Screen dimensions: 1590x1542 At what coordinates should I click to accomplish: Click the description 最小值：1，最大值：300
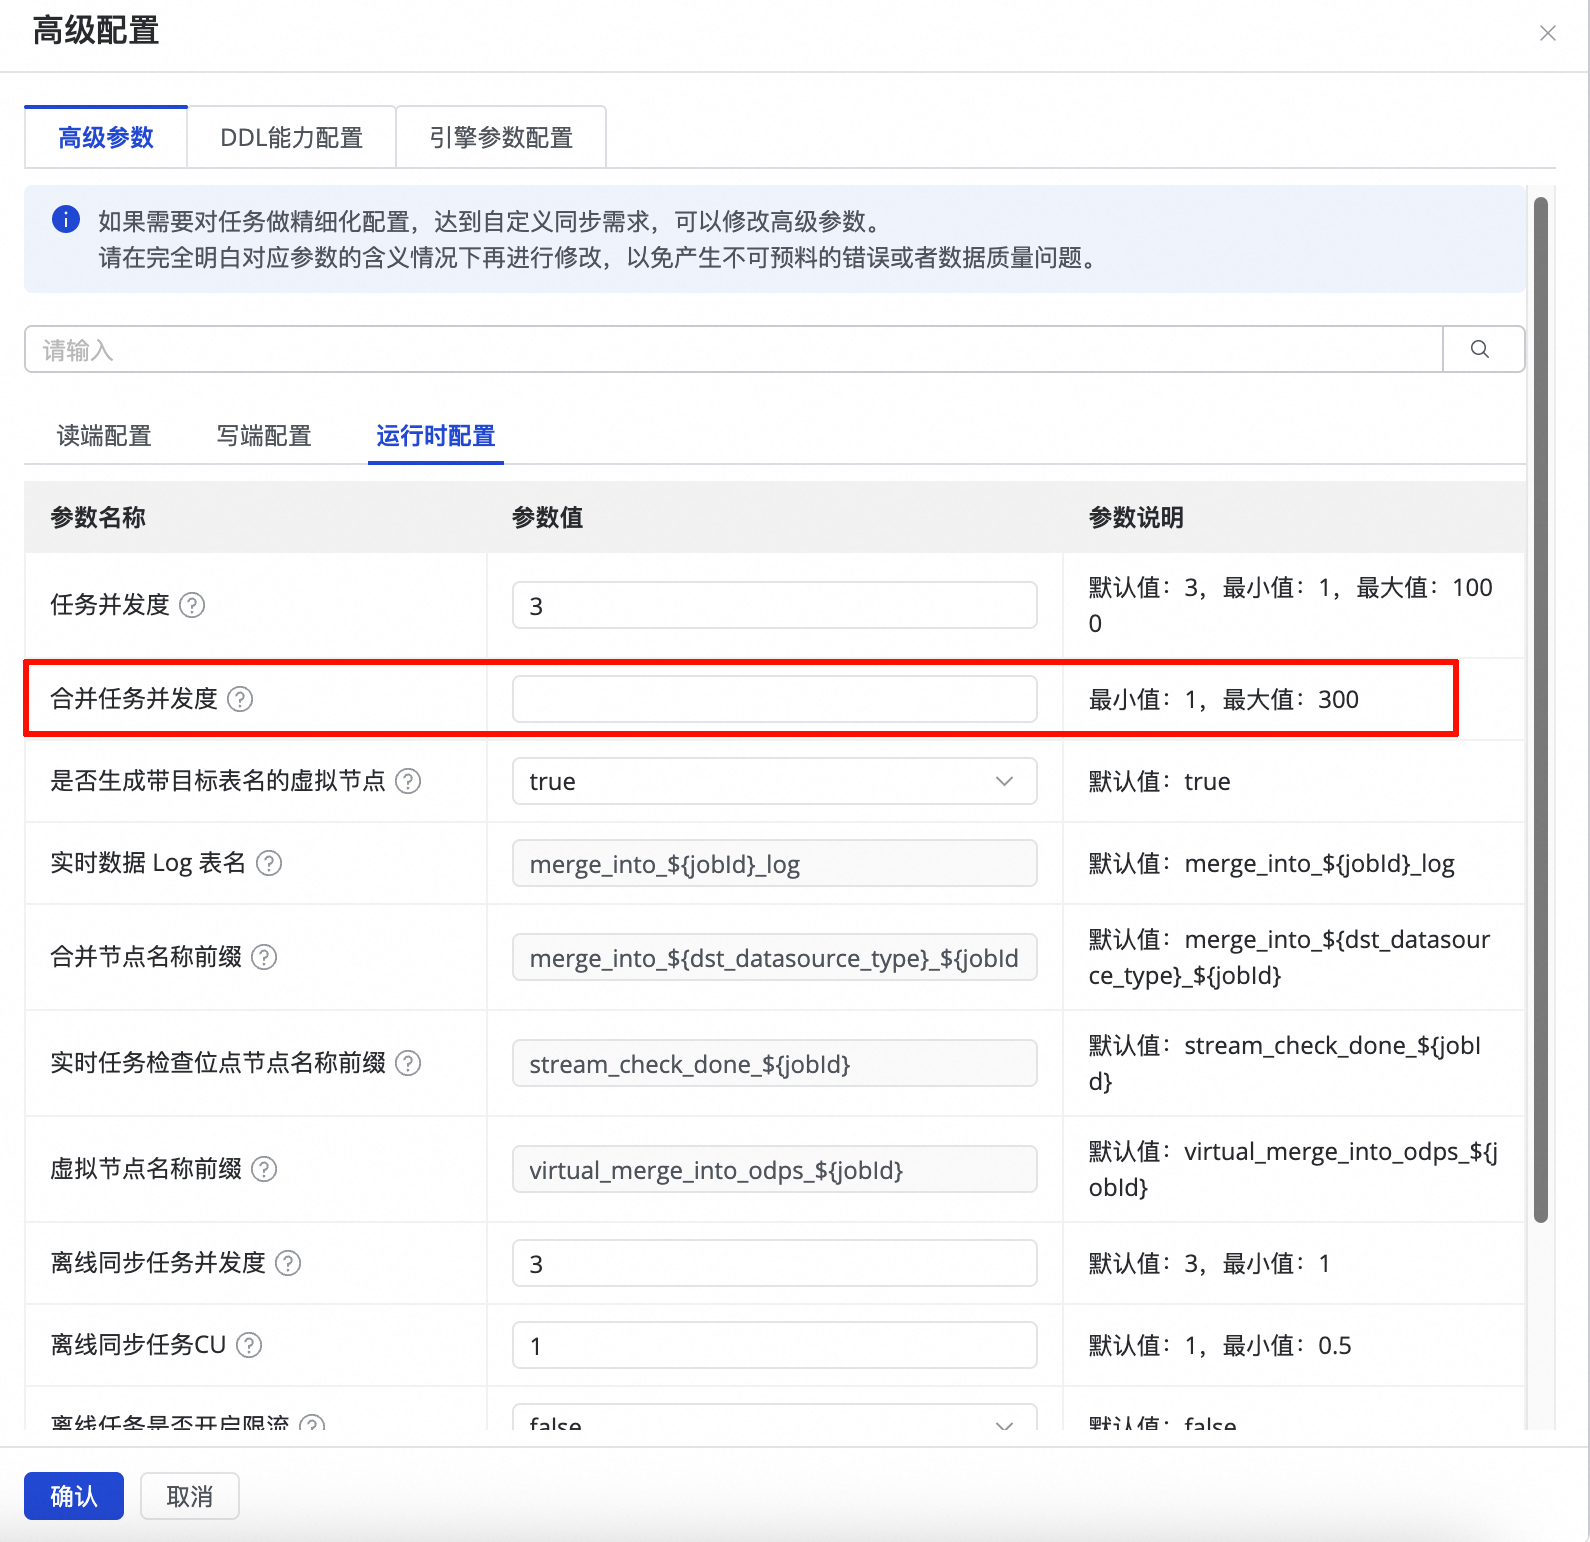[x=1223, y=699]
